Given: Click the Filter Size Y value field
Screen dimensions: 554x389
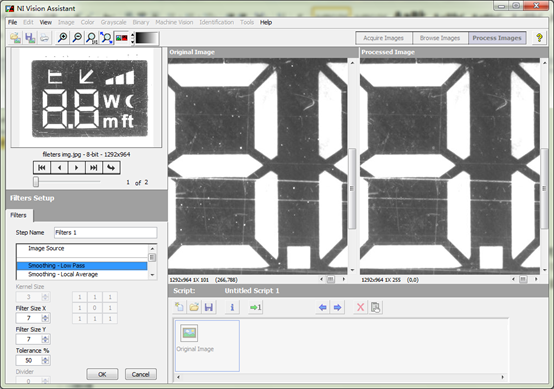Looking at the screenshot, I should pos(29,339).
